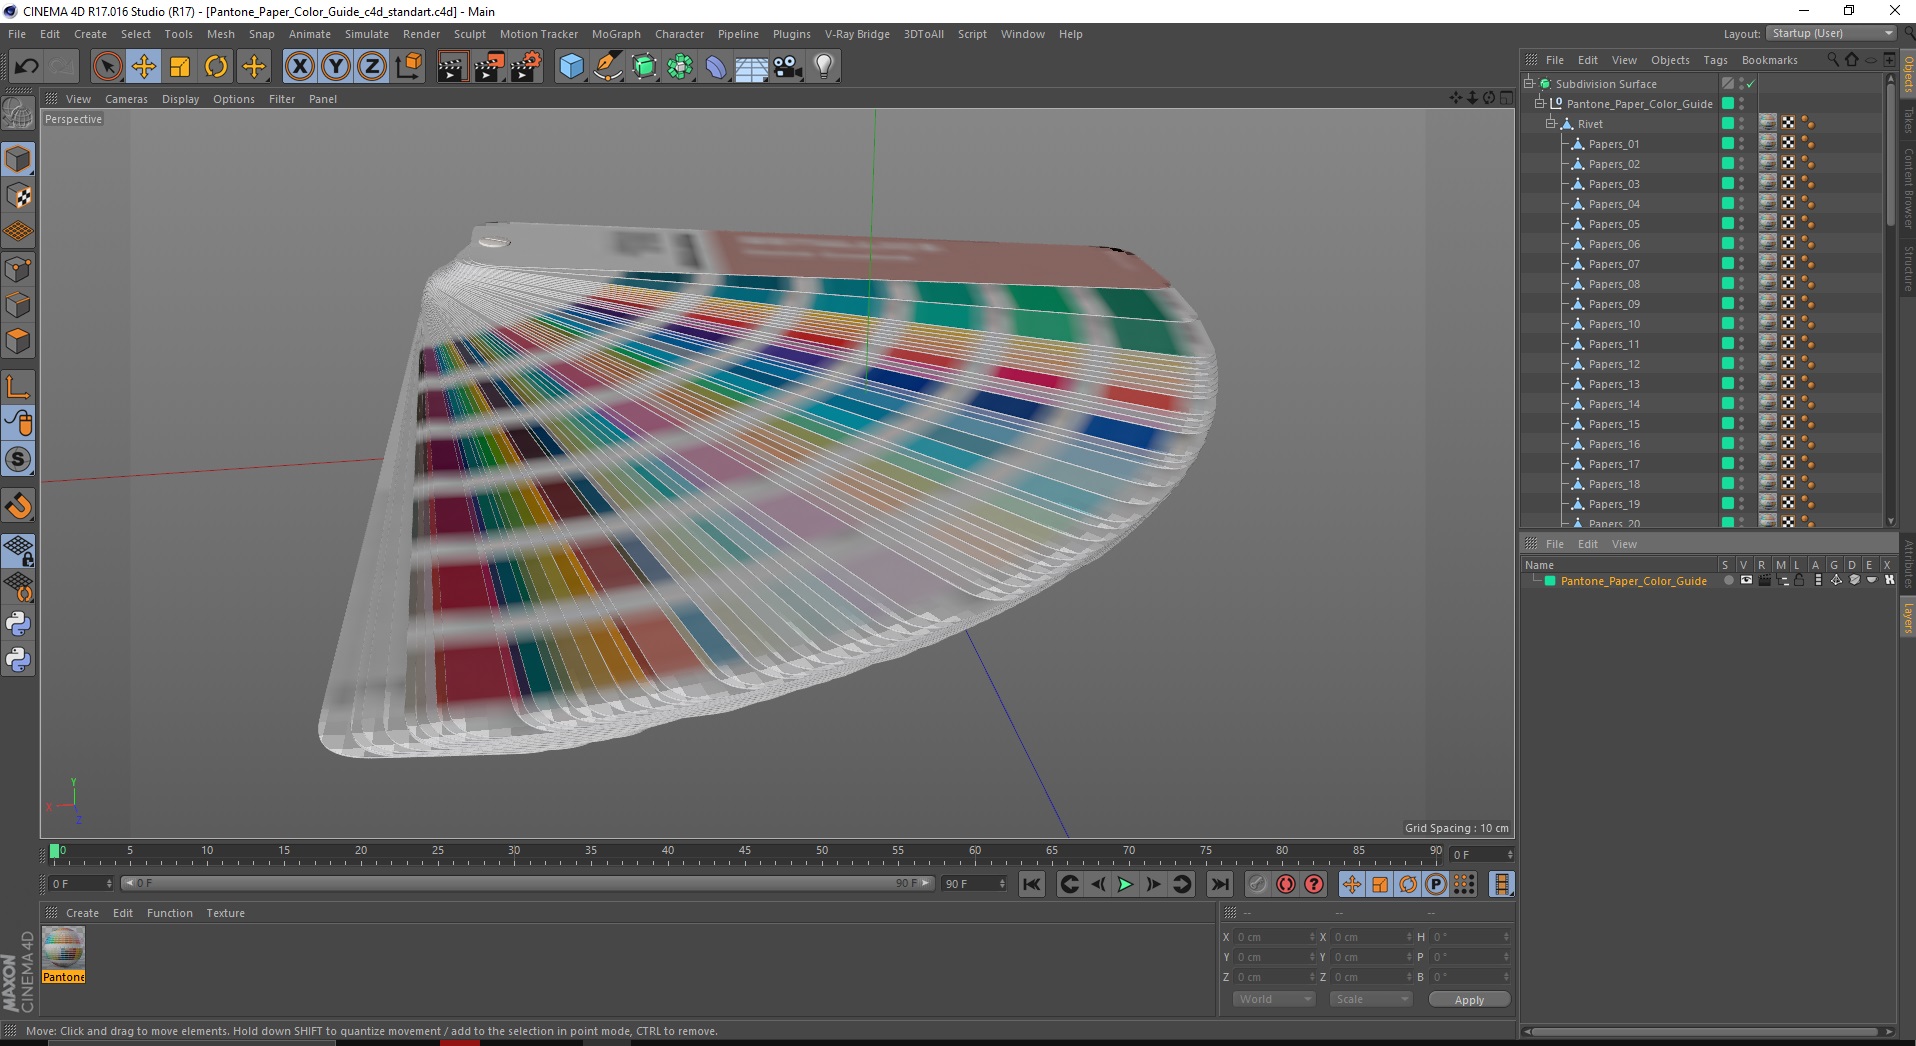Collapse the Rivet tree node
The image size is (1916, 1046).
(1551, 123)
